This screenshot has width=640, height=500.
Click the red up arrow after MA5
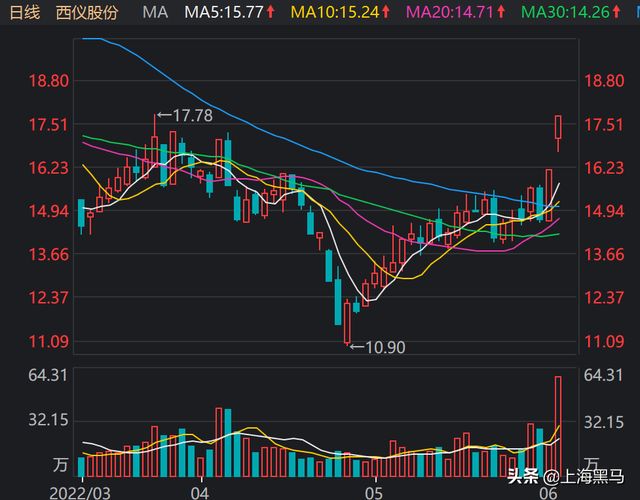click(x=271, y=13)
